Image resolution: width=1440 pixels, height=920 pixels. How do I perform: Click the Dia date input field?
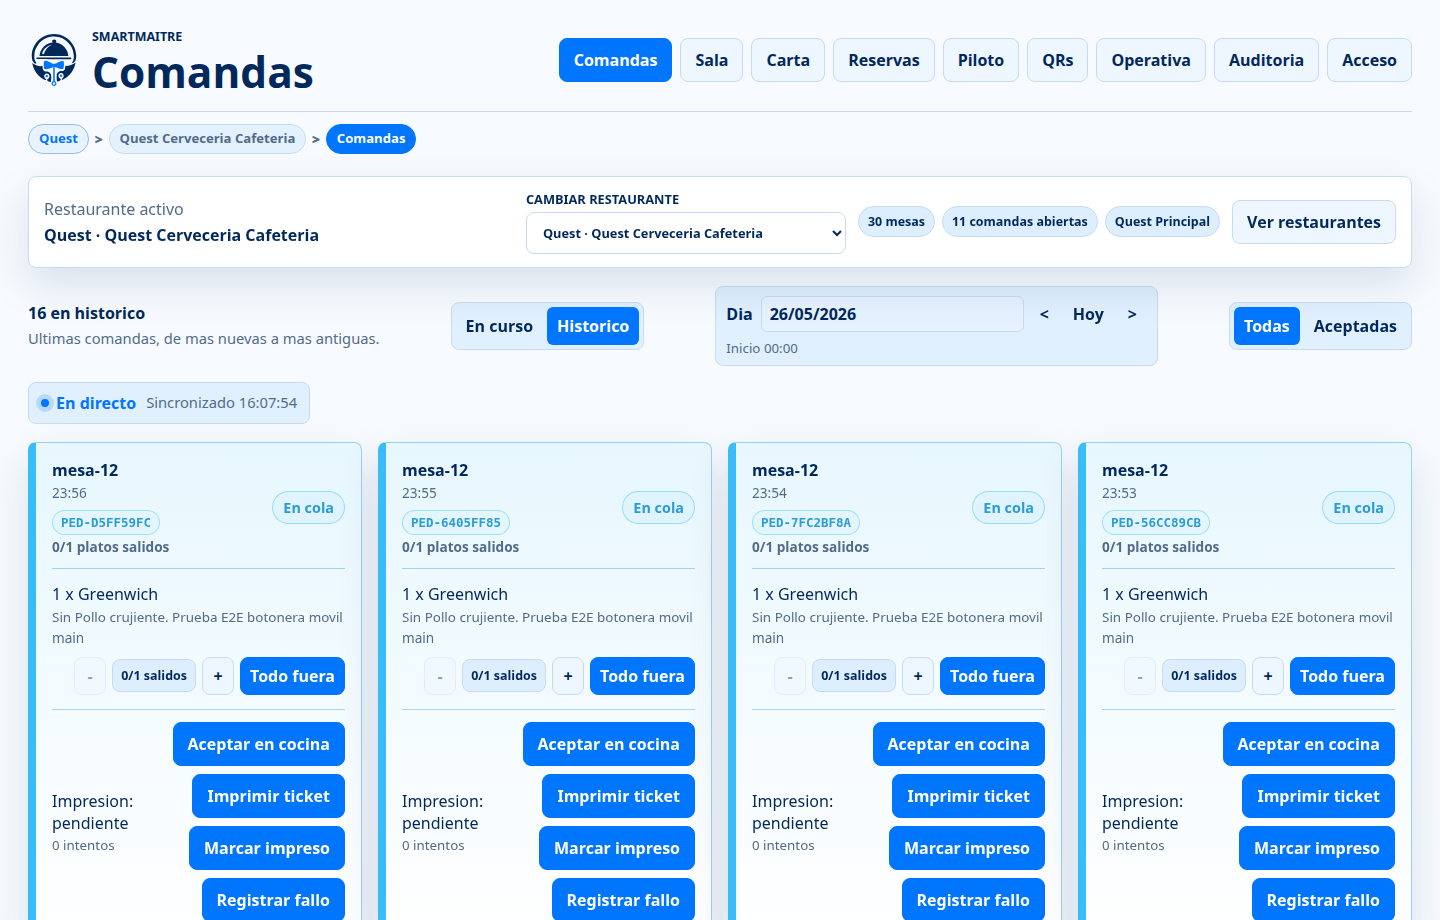coord(892,314)
